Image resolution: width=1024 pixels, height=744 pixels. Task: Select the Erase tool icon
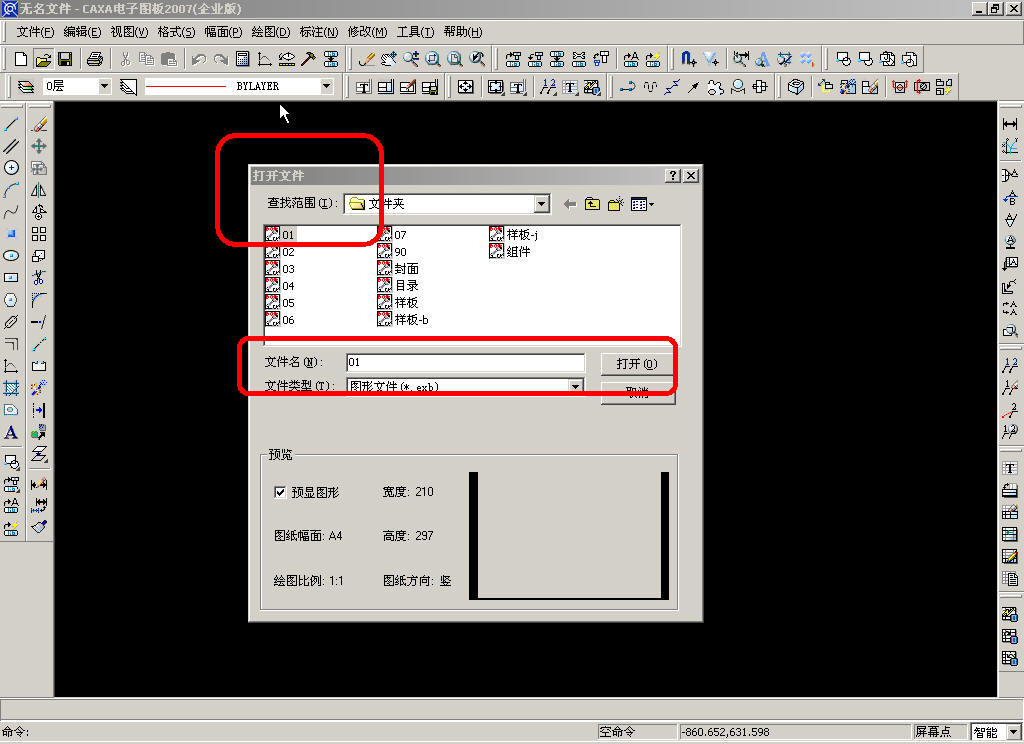[x=39, y=124]
